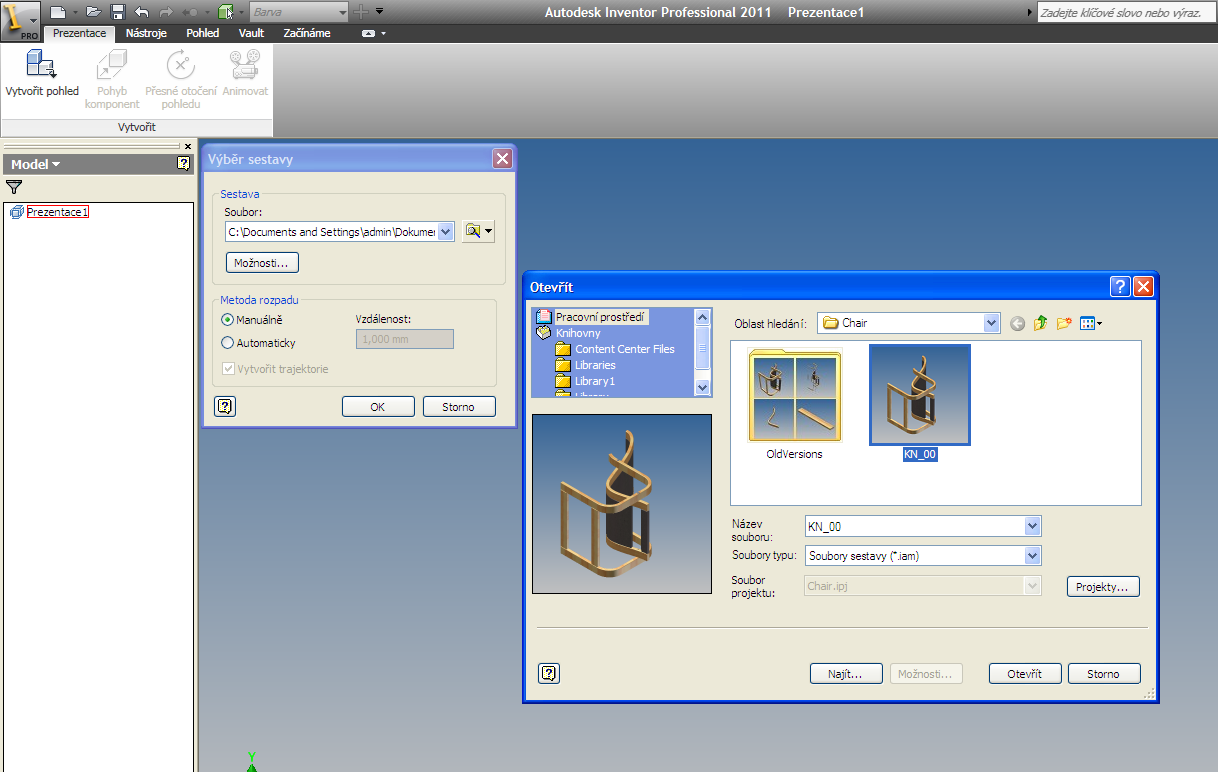Select Knihovny in the Otevřít location tree
This screenshot has width=1218, height=772.
click(x=578, y=333)
